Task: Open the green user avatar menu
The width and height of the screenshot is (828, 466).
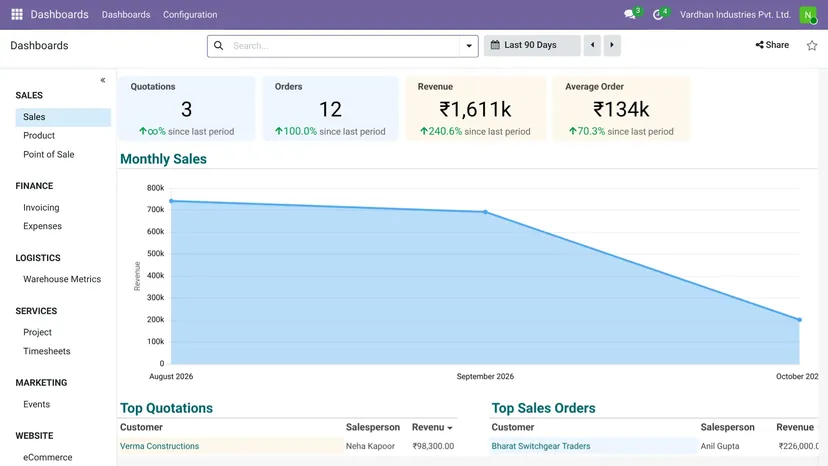Action: click(x=808, y=15)
